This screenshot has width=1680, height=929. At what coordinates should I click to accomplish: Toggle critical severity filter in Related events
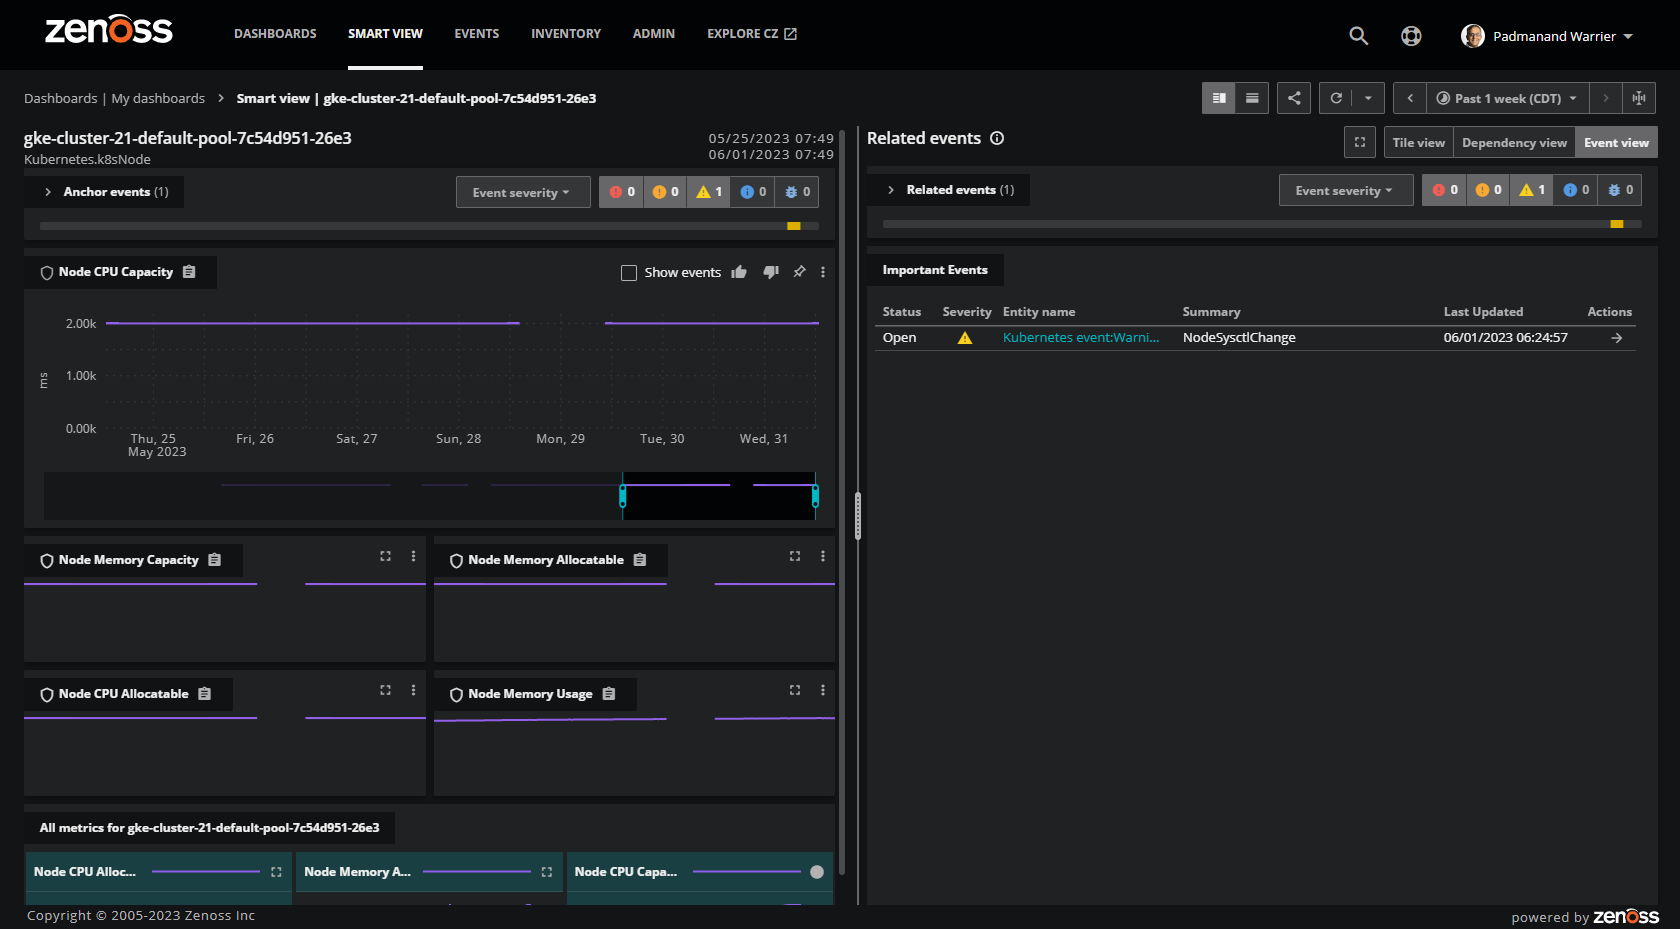pos(1445,190)
